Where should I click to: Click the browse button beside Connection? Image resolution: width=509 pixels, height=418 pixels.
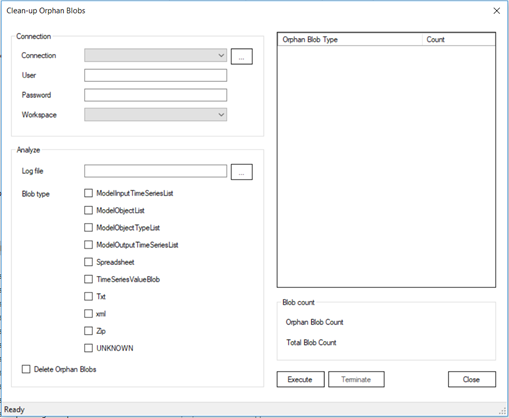point(242,56)
